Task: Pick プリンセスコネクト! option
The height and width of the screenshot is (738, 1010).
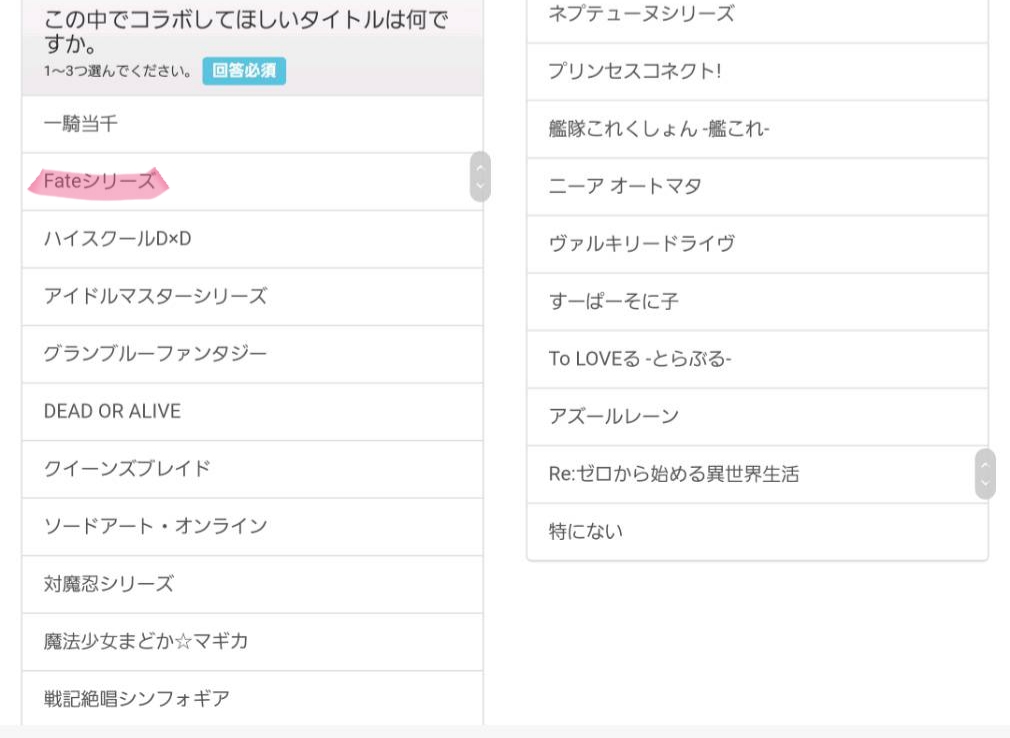Action: [x=635, y=72]
